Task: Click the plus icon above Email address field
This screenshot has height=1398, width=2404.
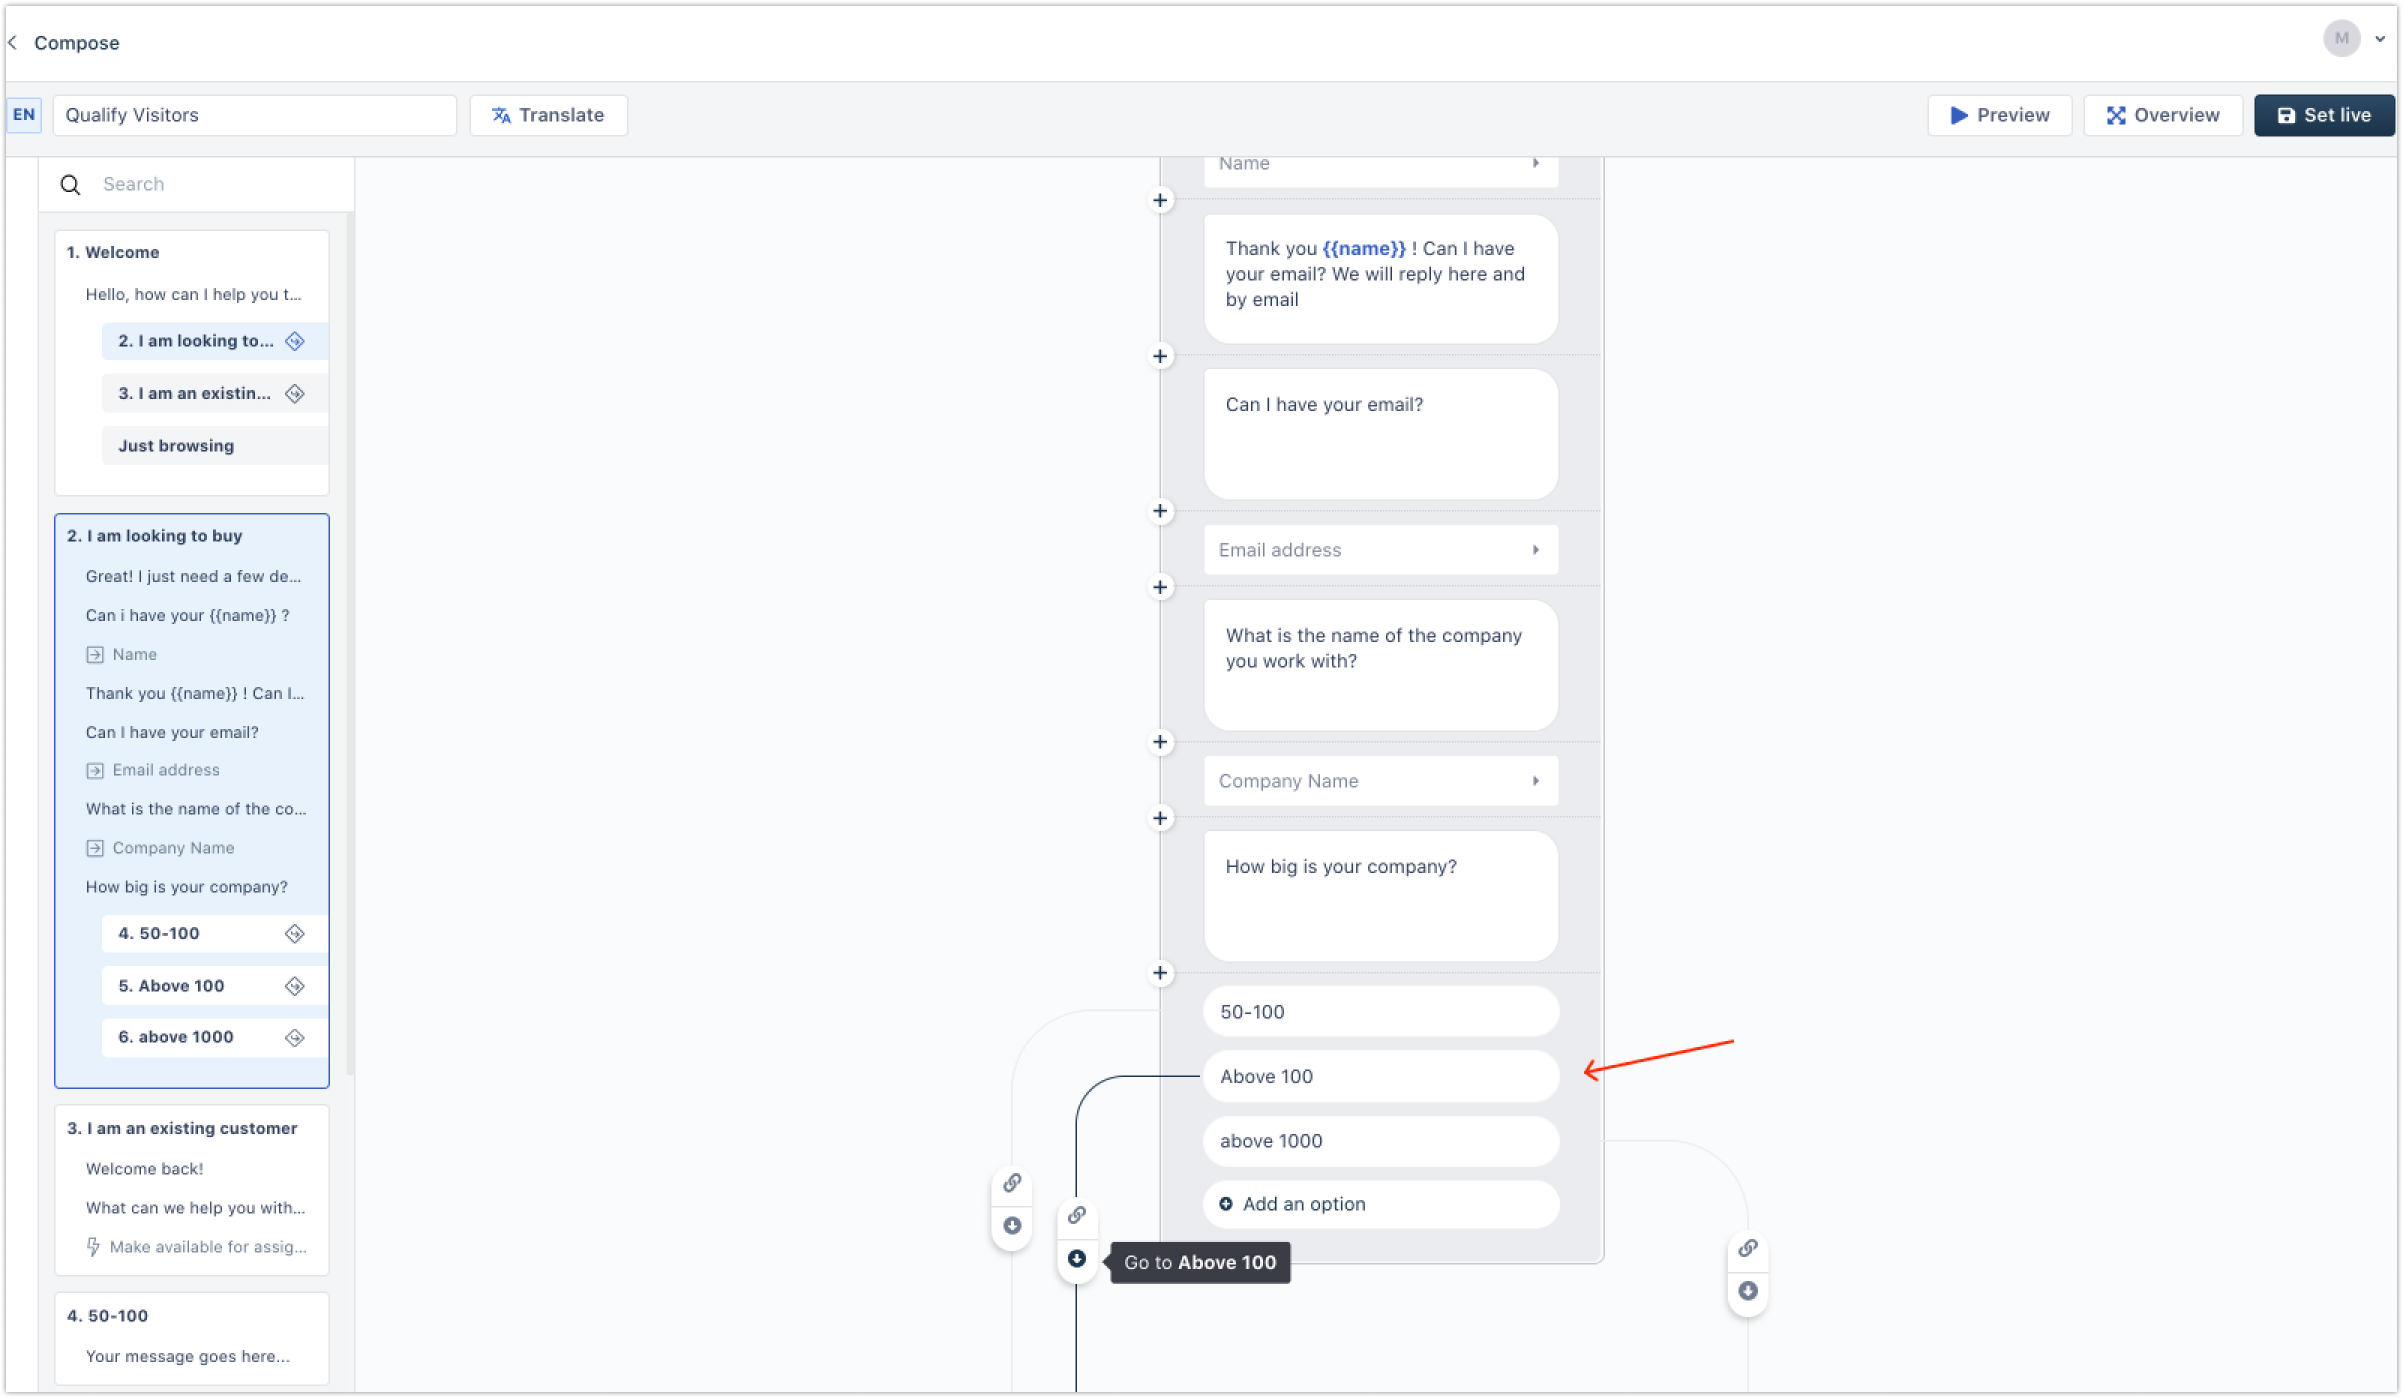Action: coord(1160,511)
